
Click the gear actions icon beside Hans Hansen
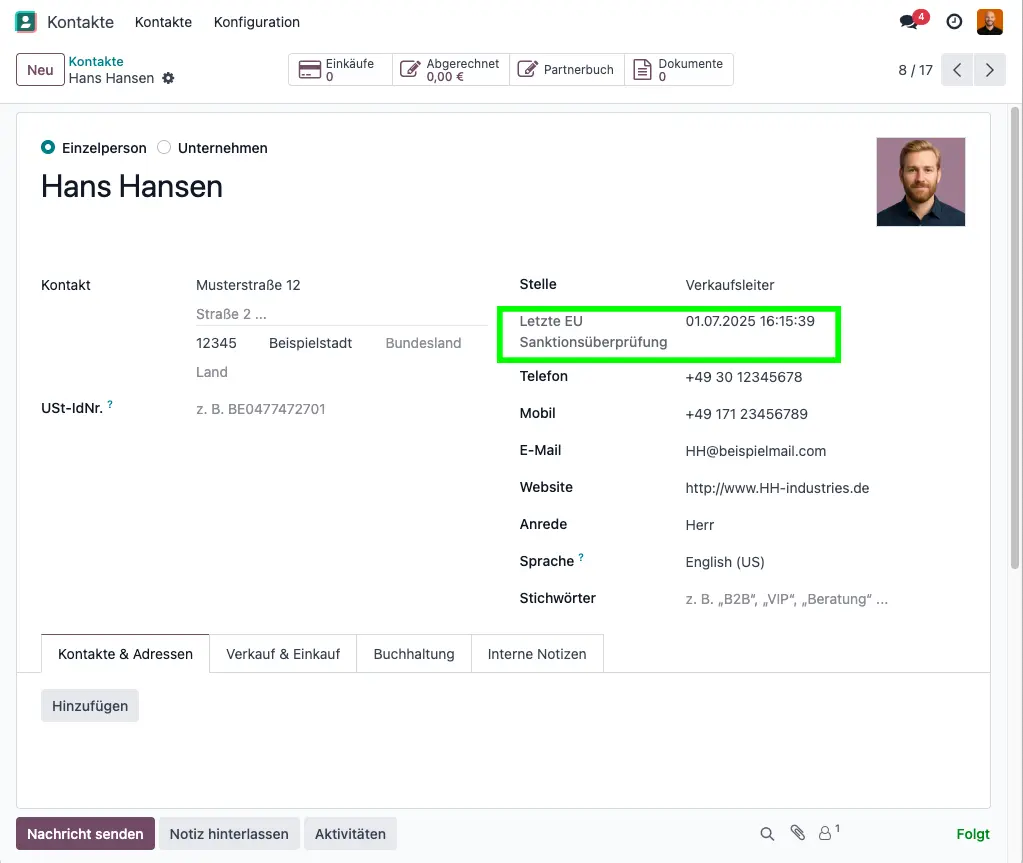(x=168, y=78)
